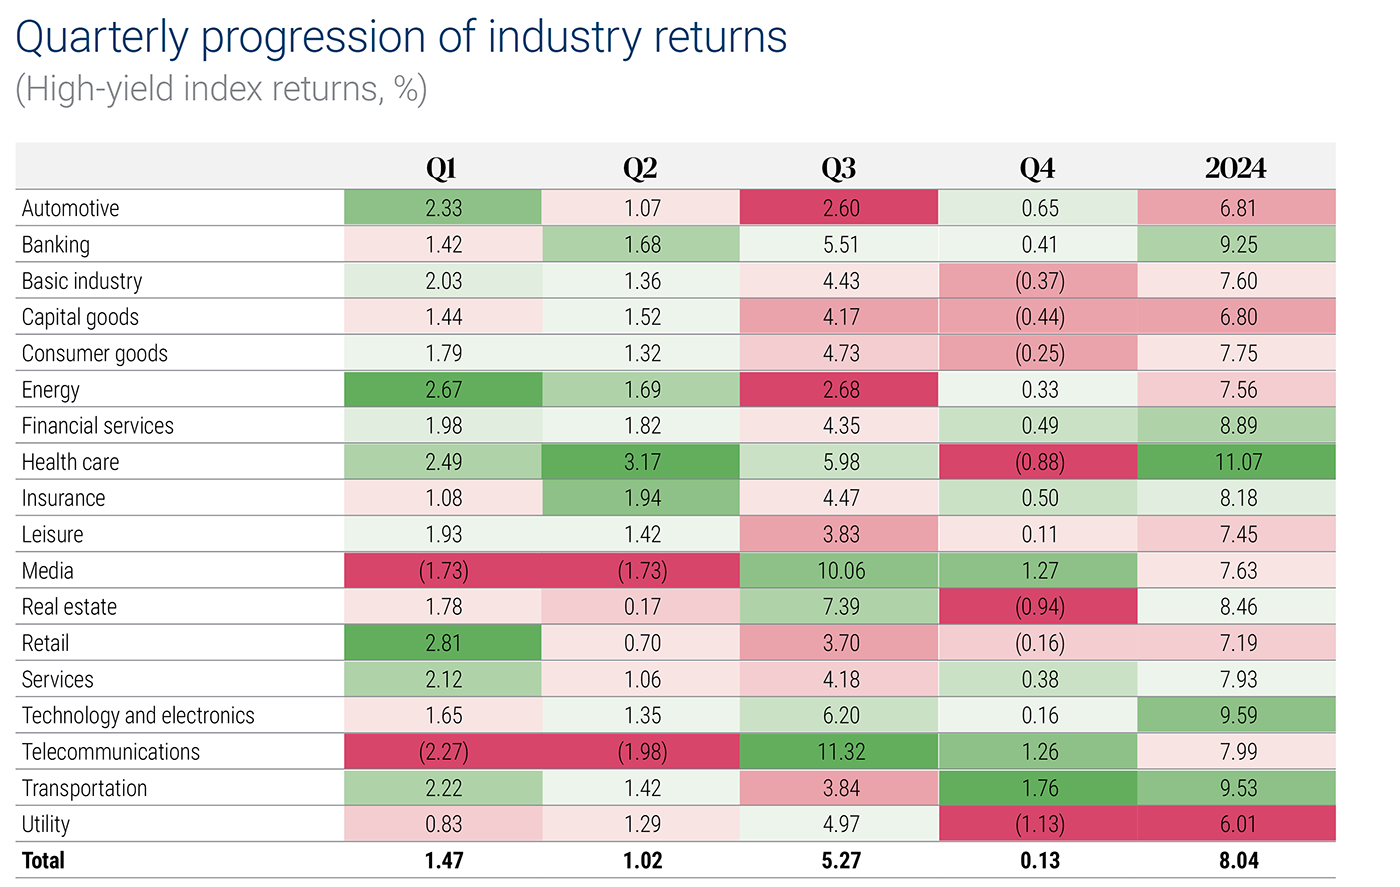Click Health care's 11.07 dark green cell
Image resolution: width=1400 pixels, height=887 pixels.
(x=1237, y=462)
